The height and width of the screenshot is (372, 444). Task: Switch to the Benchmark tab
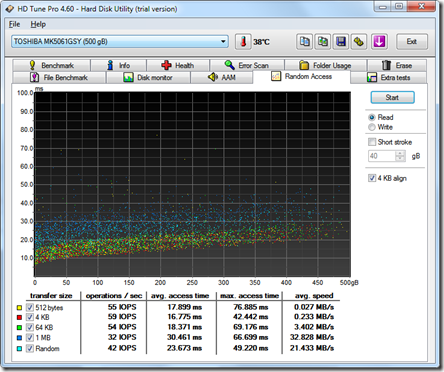pos(51,65)
